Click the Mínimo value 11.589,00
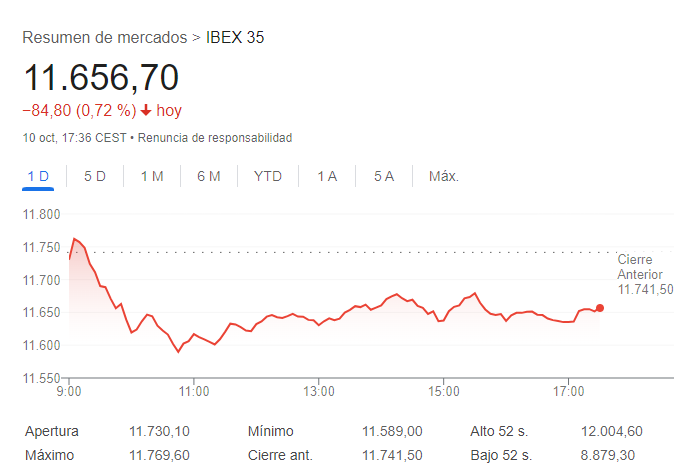Screen dimensions: 685x476 (x=392, y=432)
